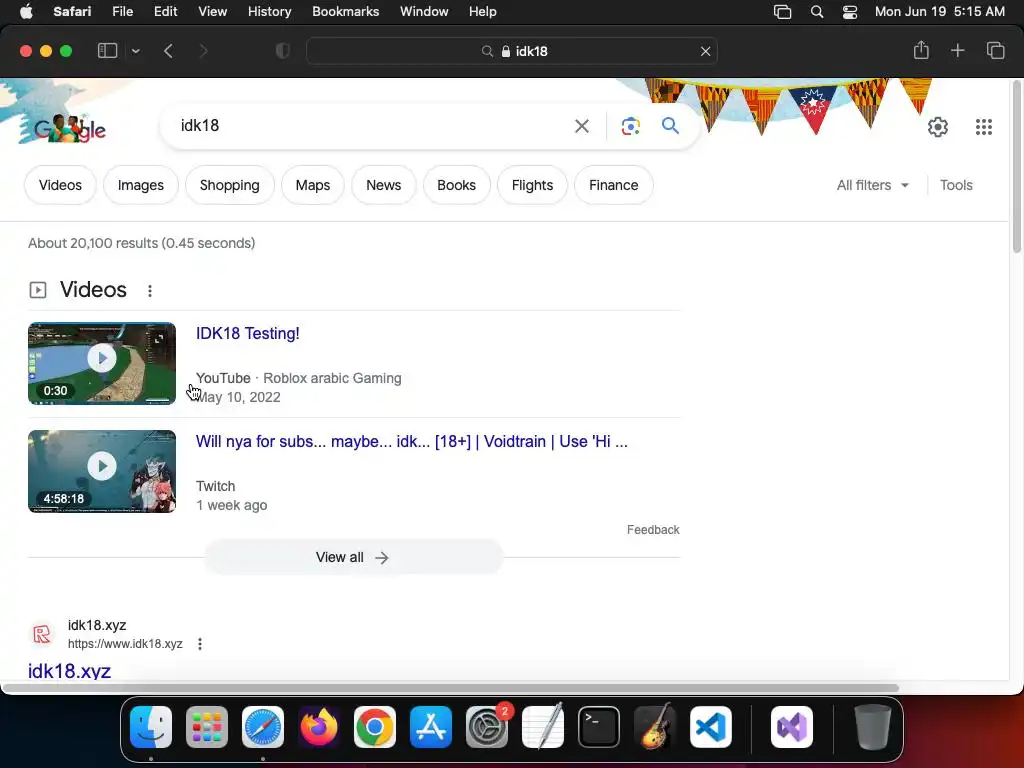The image size is (1024, 768).
Task: Open a new tab with plus icon
Action: [x=957, y=50]
